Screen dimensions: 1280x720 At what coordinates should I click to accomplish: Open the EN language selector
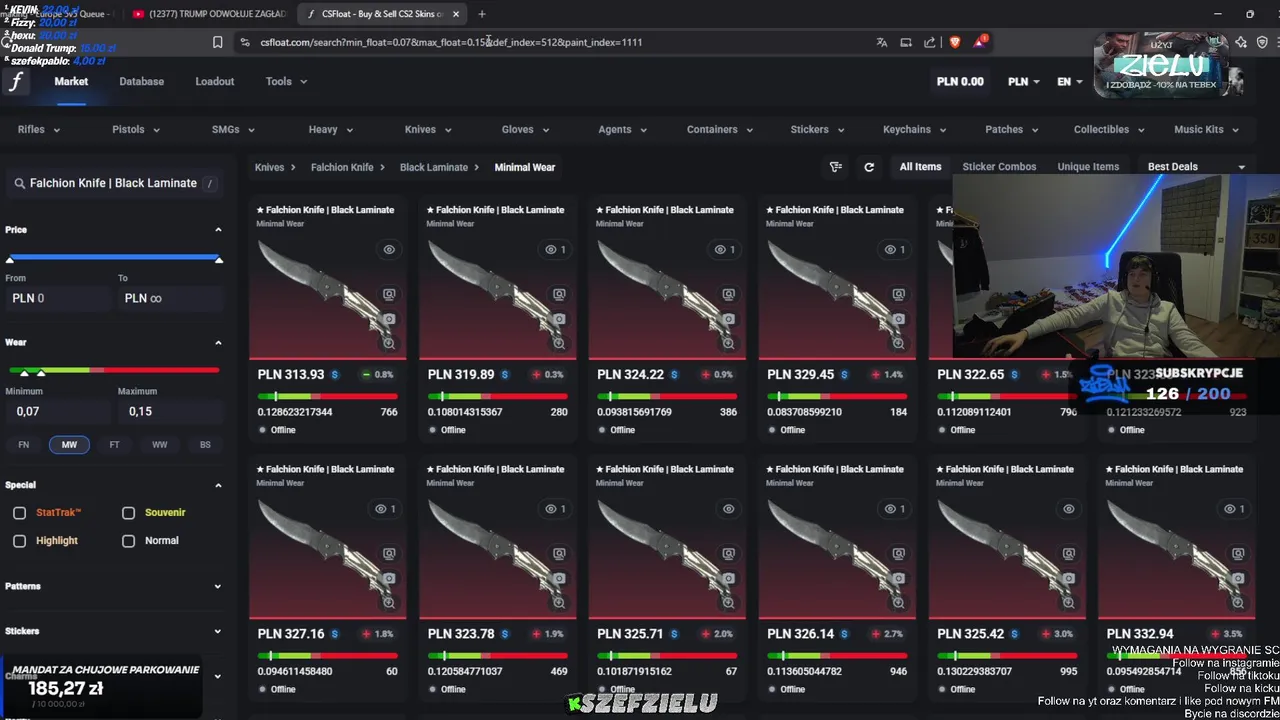coord(1069,82)
